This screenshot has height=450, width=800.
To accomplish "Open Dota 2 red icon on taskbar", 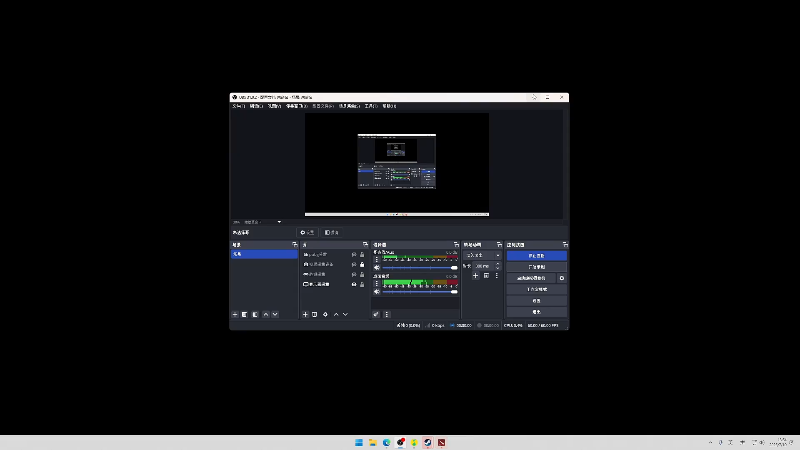I will pos(441,442).
